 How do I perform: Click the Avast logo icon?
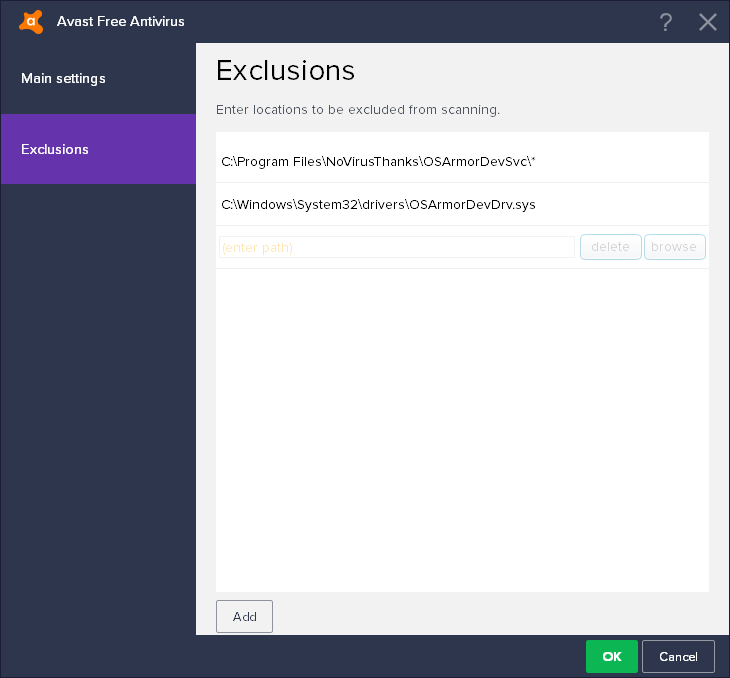[31, 21]
